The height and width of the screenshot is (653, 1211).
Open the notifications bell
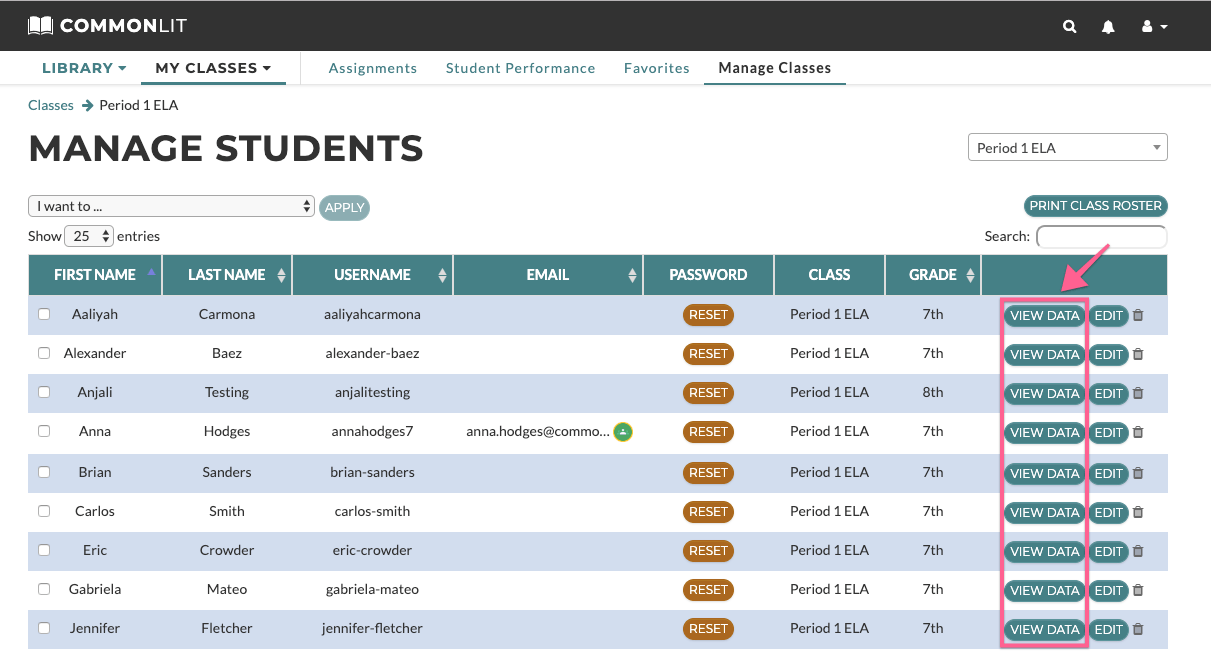1108,27
